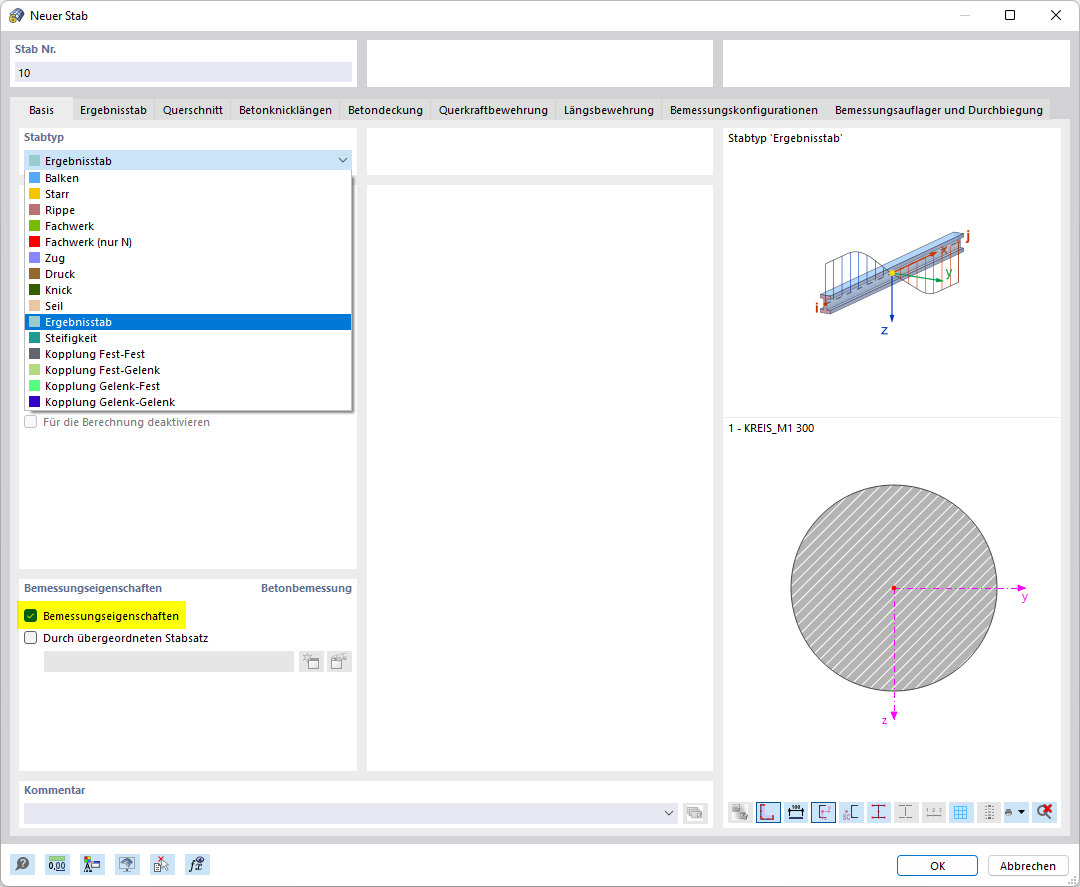This screenshot has width=1080, height=887.
Task: Choose Seil from the Stabtyp list
Action: (188, 306)
